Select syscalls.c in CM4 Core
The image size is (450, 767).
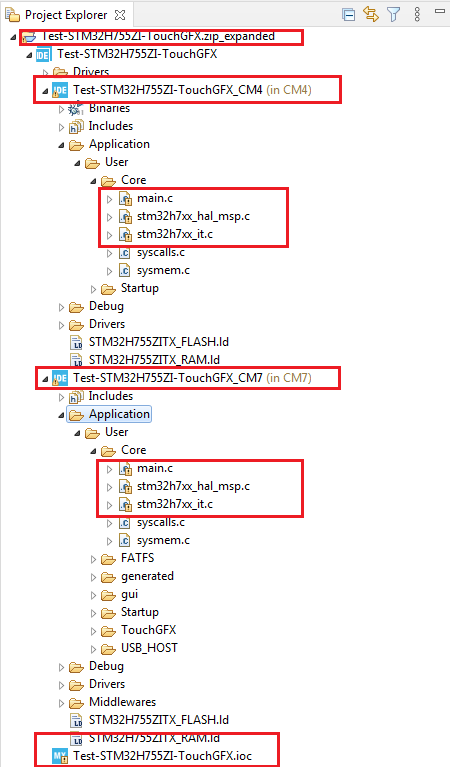161,252
